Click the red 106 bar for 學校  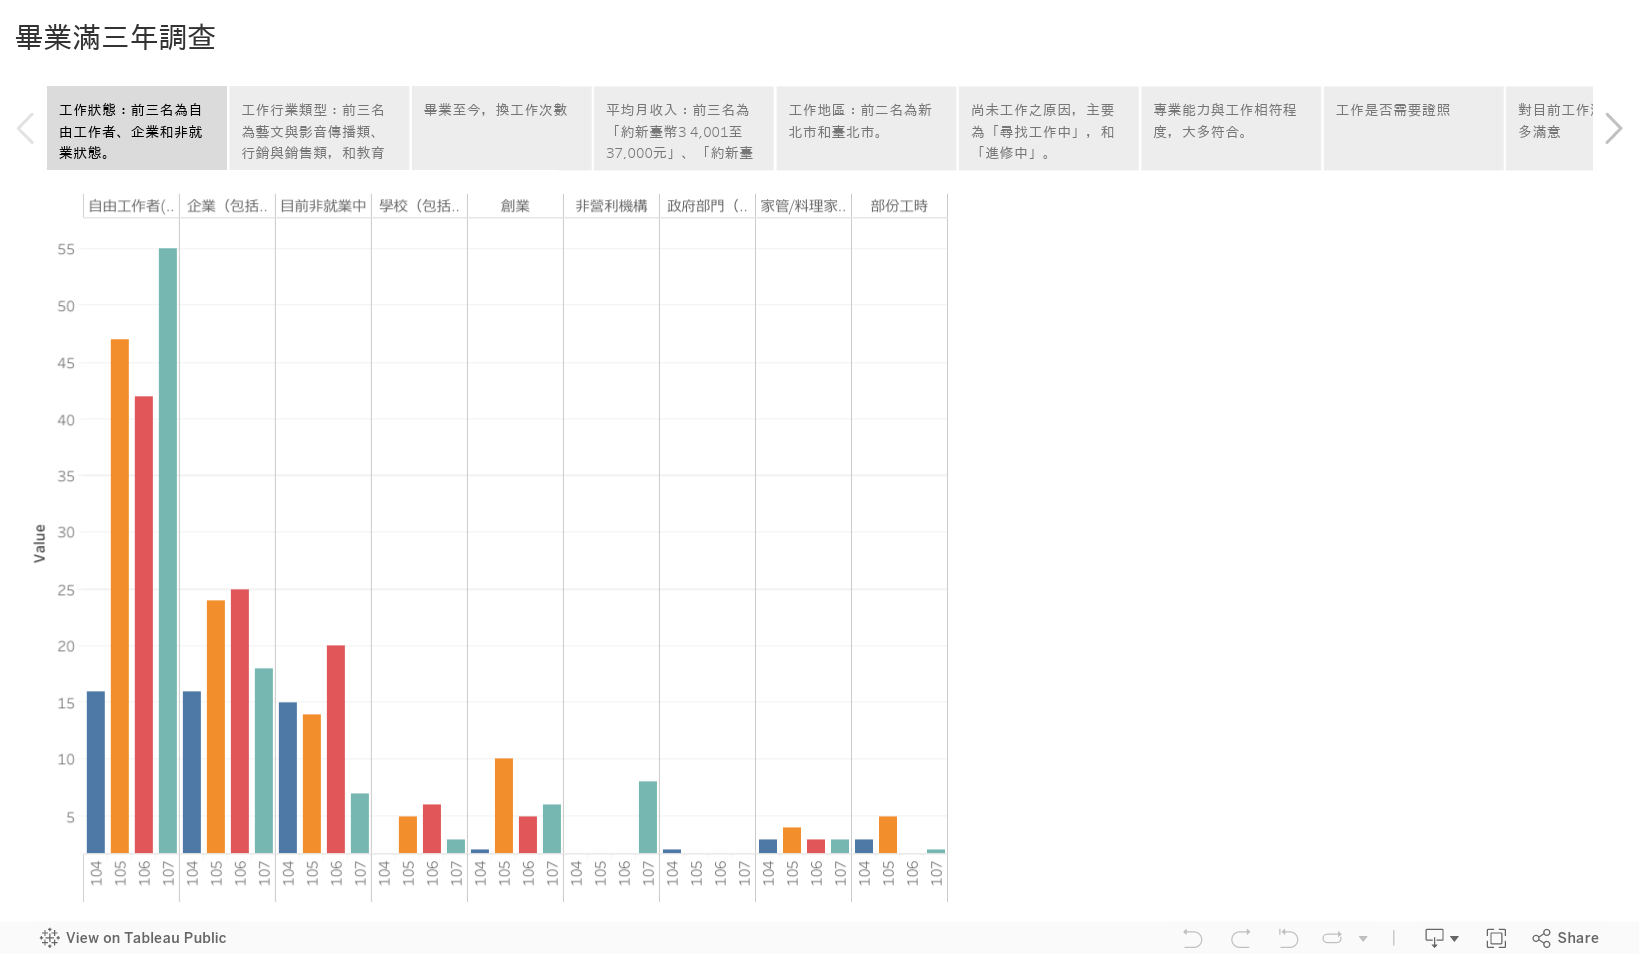point(432,828)
